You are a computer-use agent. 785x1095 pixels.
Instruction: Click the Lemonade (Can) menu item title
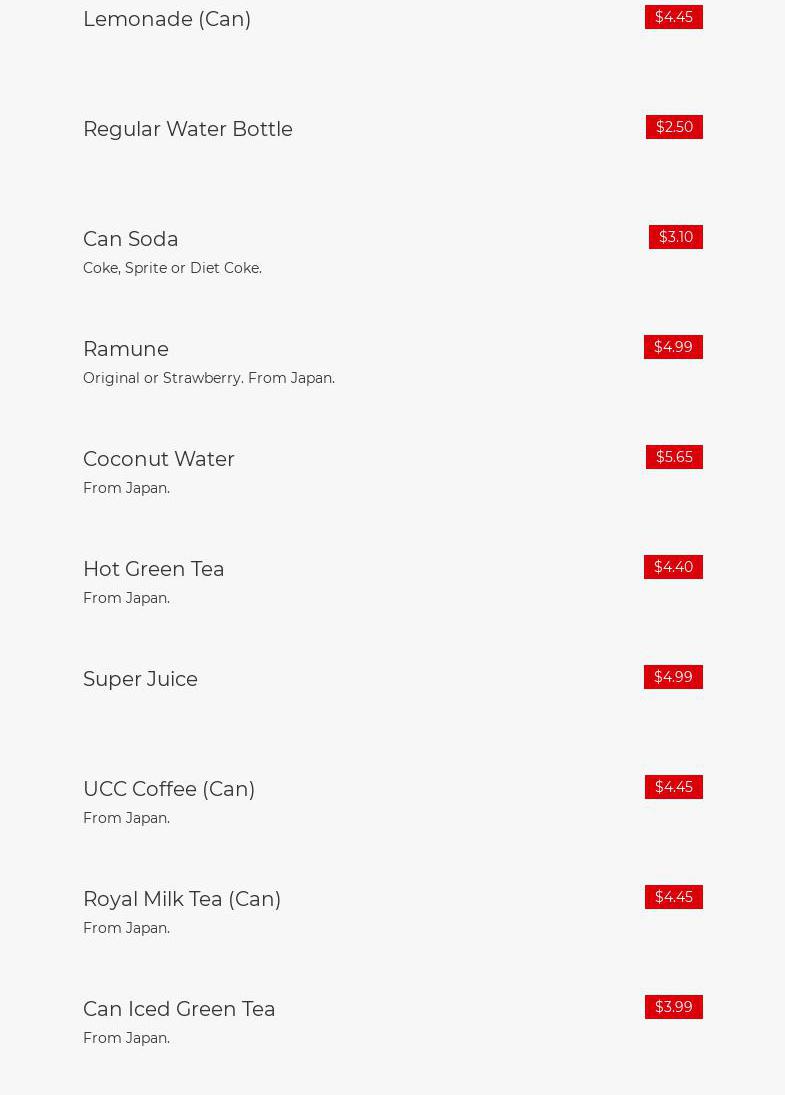(x=167, y=19)
